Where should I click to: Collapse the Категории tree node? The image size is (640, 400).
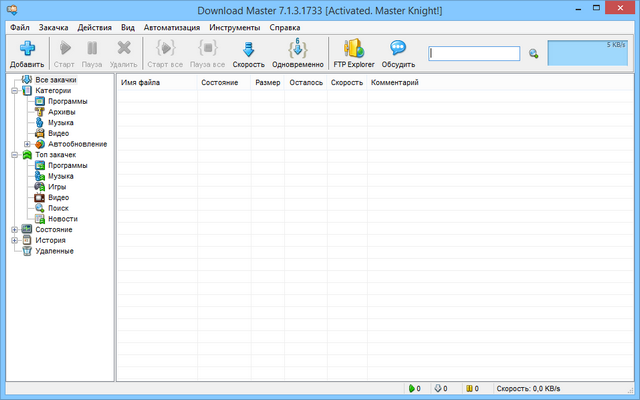click(14, 90)
